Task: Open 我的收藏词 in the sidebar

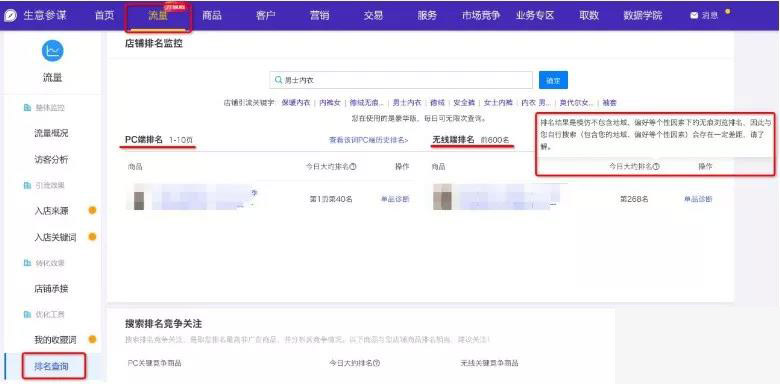Action: [55, 340]
